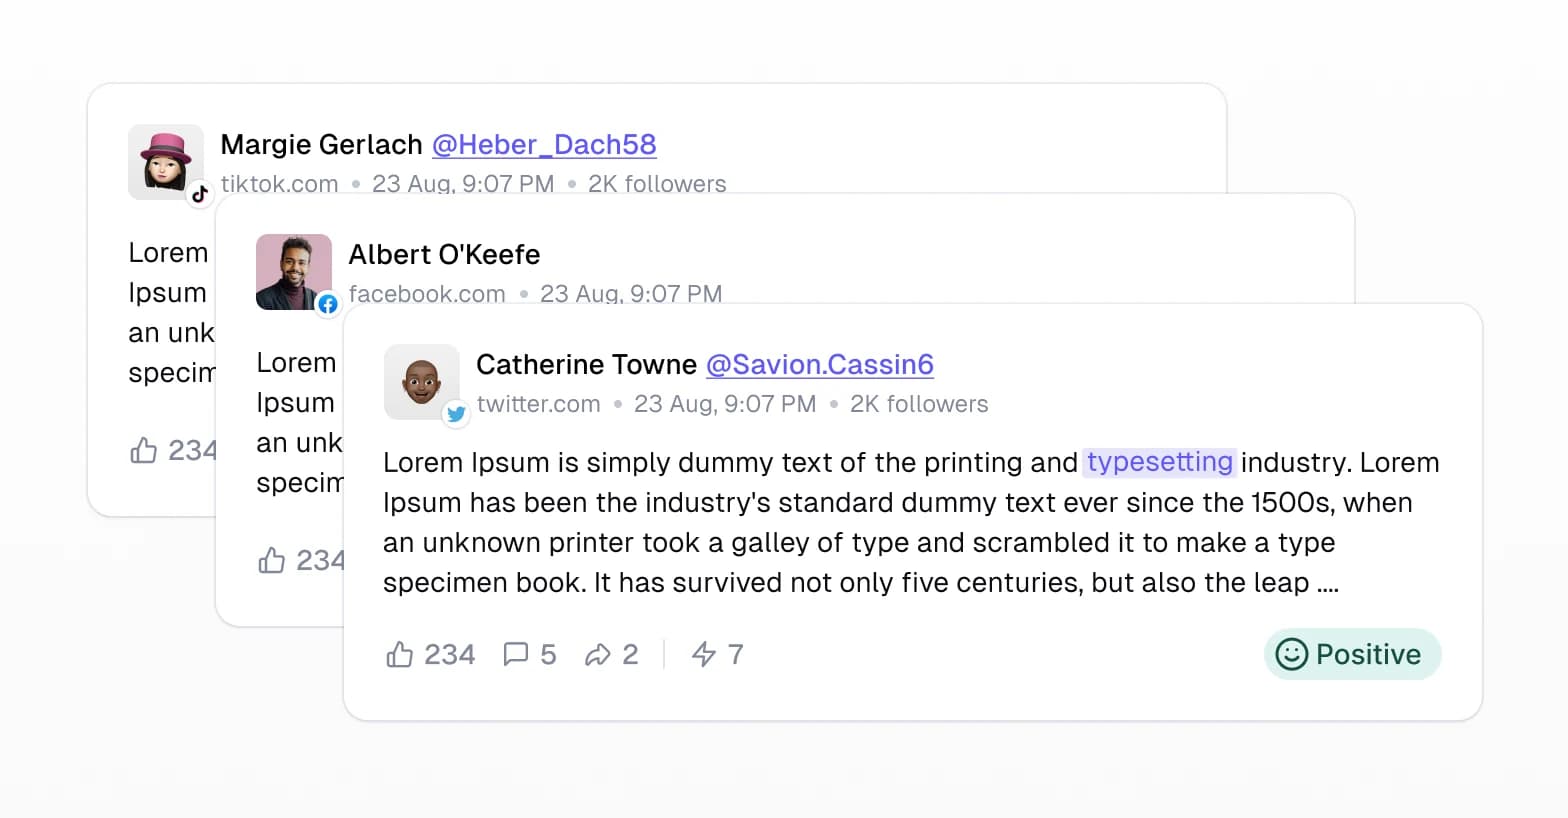
Task: Click Albert O'Keefe's profile photo
Action: [292, 270]
